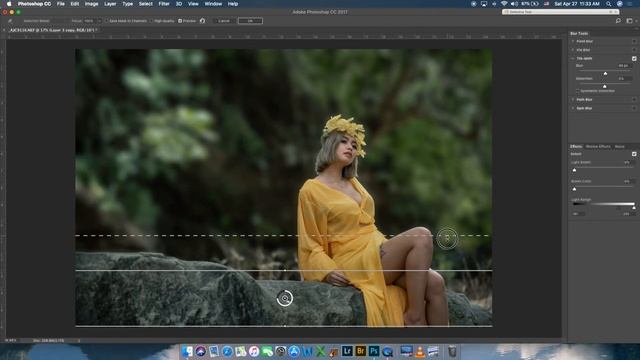
Task: Click the Blur value input field
Action: pyautogui.click(x=623, y=66)
